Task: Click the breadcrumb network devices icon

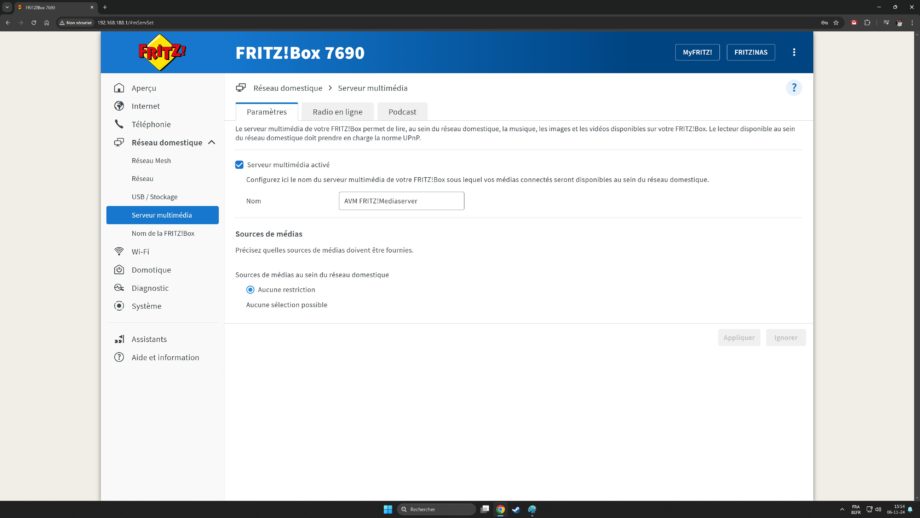Action: coord(241,88)
